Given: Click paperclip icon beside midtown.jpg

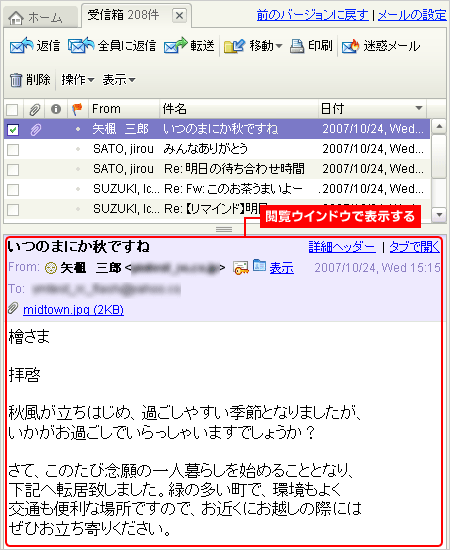Looking at the screenshot, I should [13, 308].
